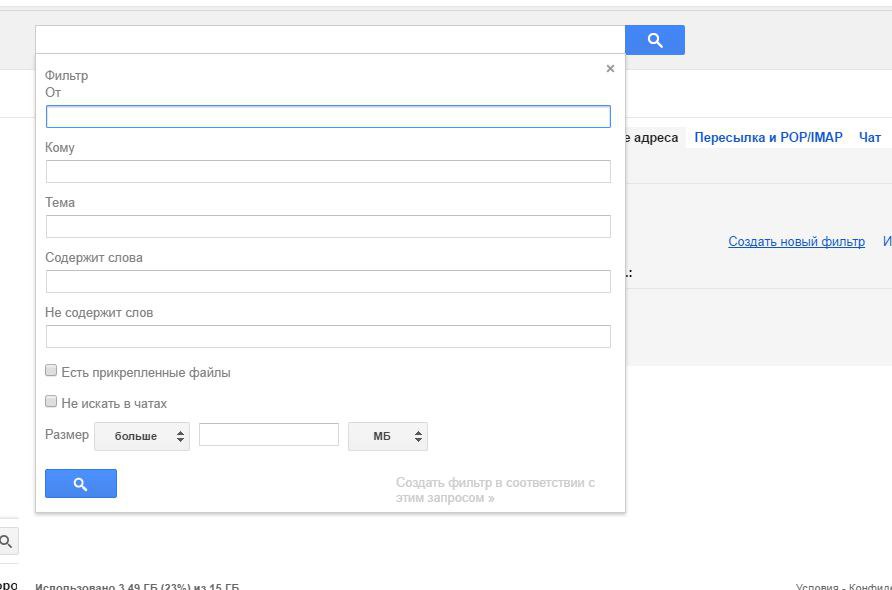Click Создать фильтр в соответствии с этим запросом

tap(495, 490)
